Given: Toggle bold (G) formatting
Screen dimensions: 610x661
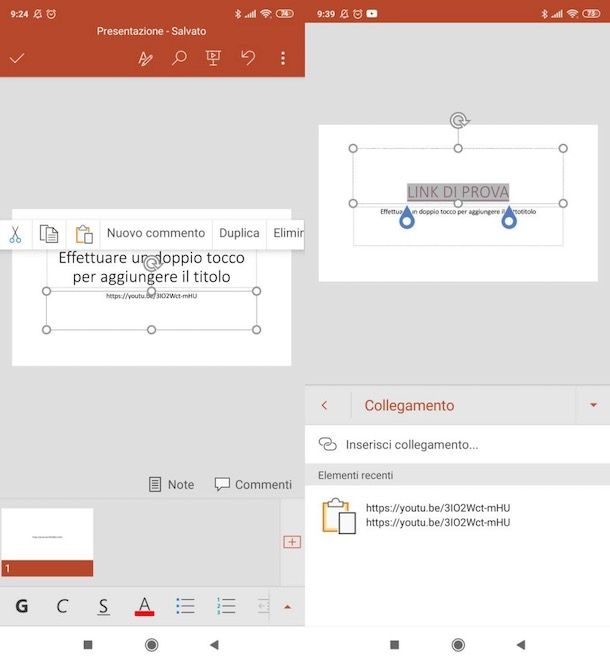Looking at the screenshot, I should click(22, 606).
